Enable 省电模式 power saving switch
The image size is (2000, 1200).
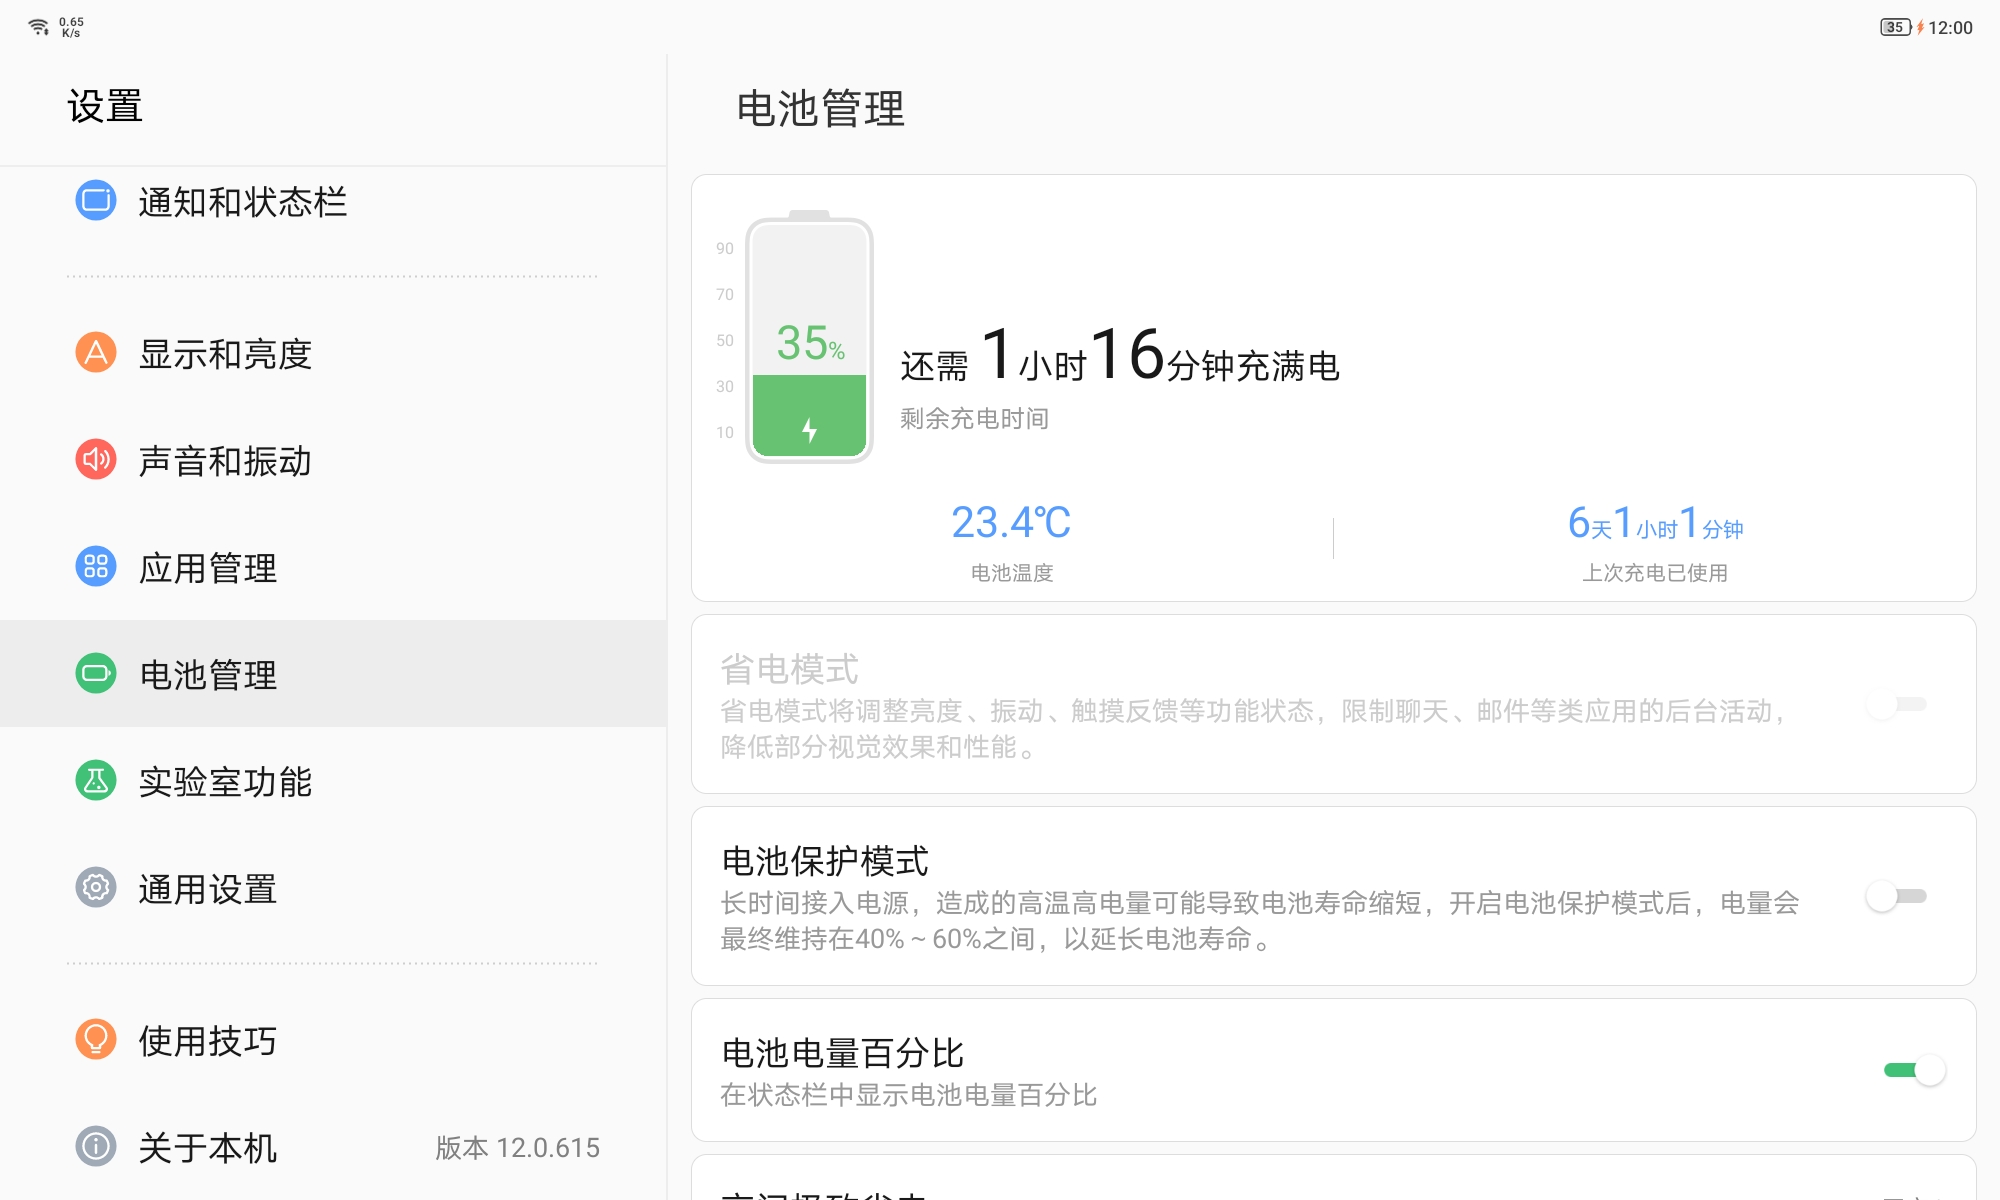(1897, 704)
